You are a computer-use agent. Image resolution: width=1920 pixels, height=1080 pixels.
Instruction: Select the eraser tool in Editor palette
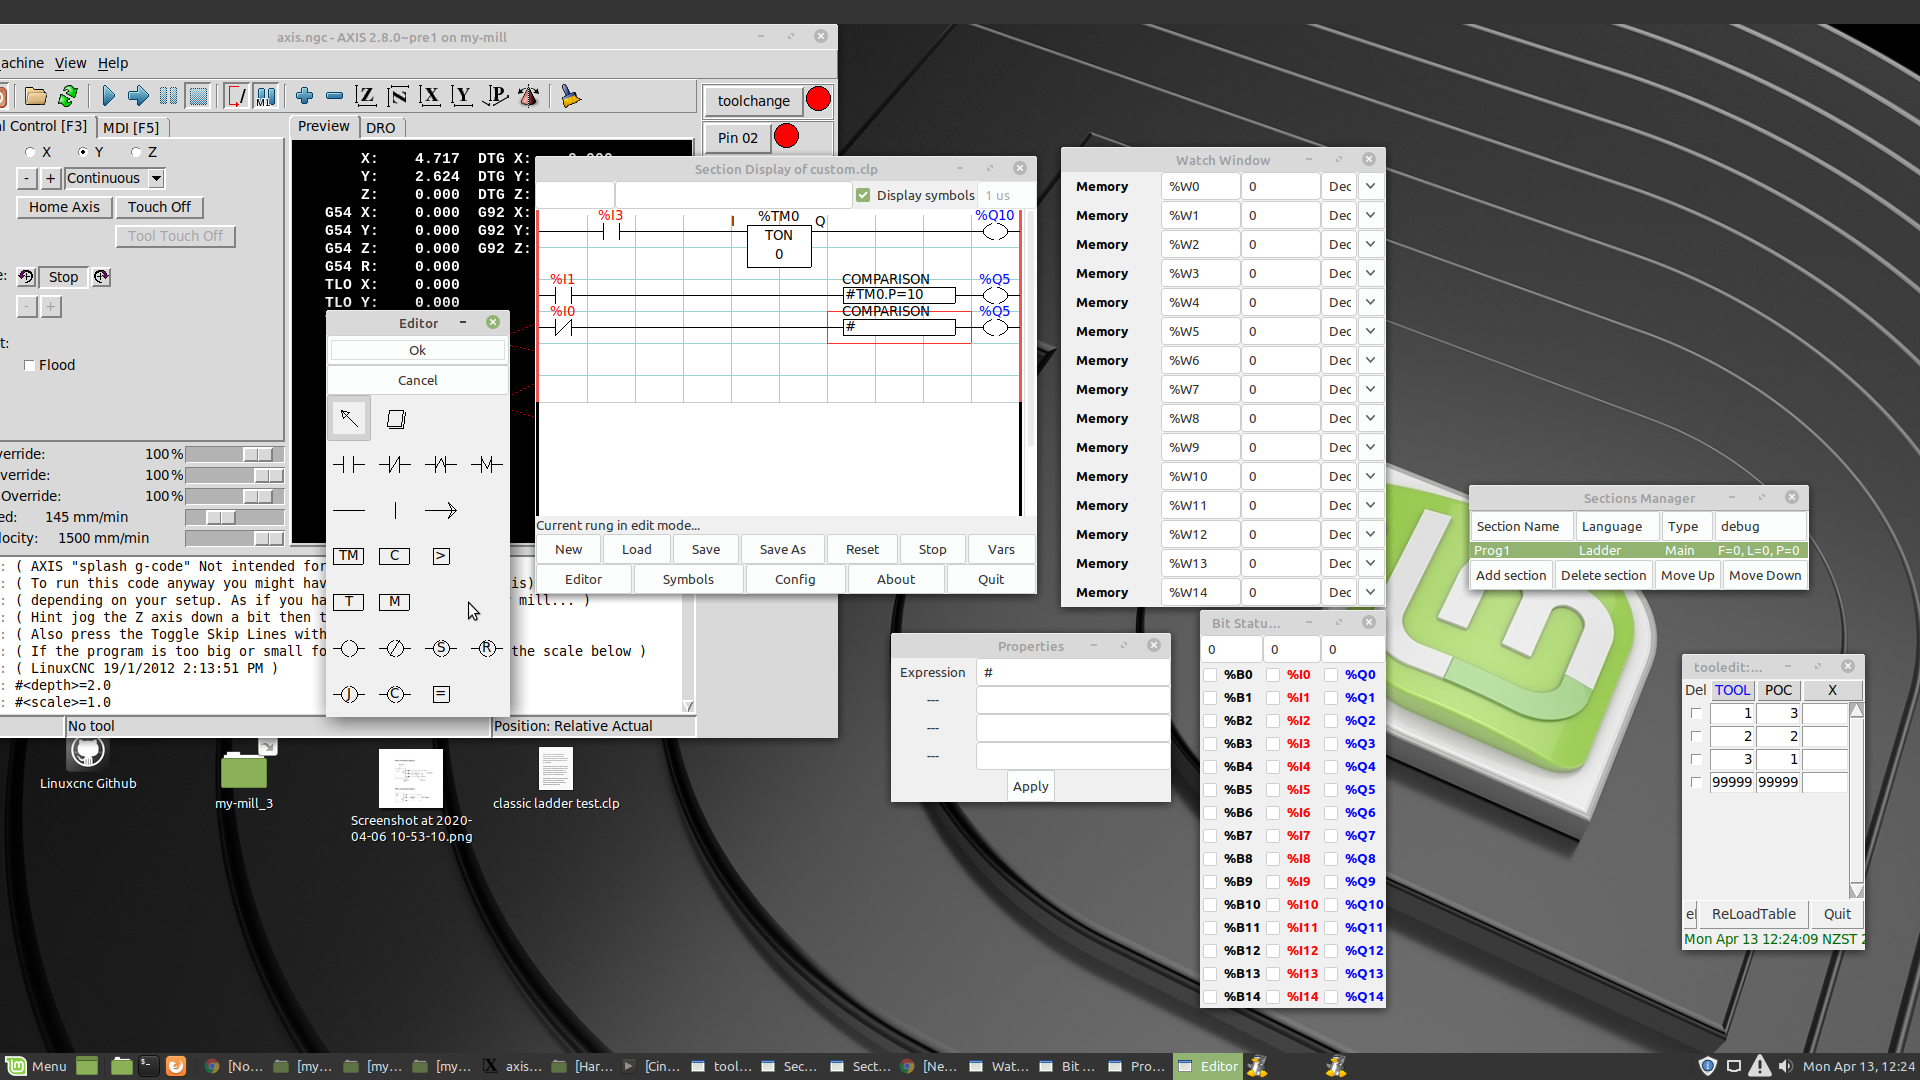(396, 418)
